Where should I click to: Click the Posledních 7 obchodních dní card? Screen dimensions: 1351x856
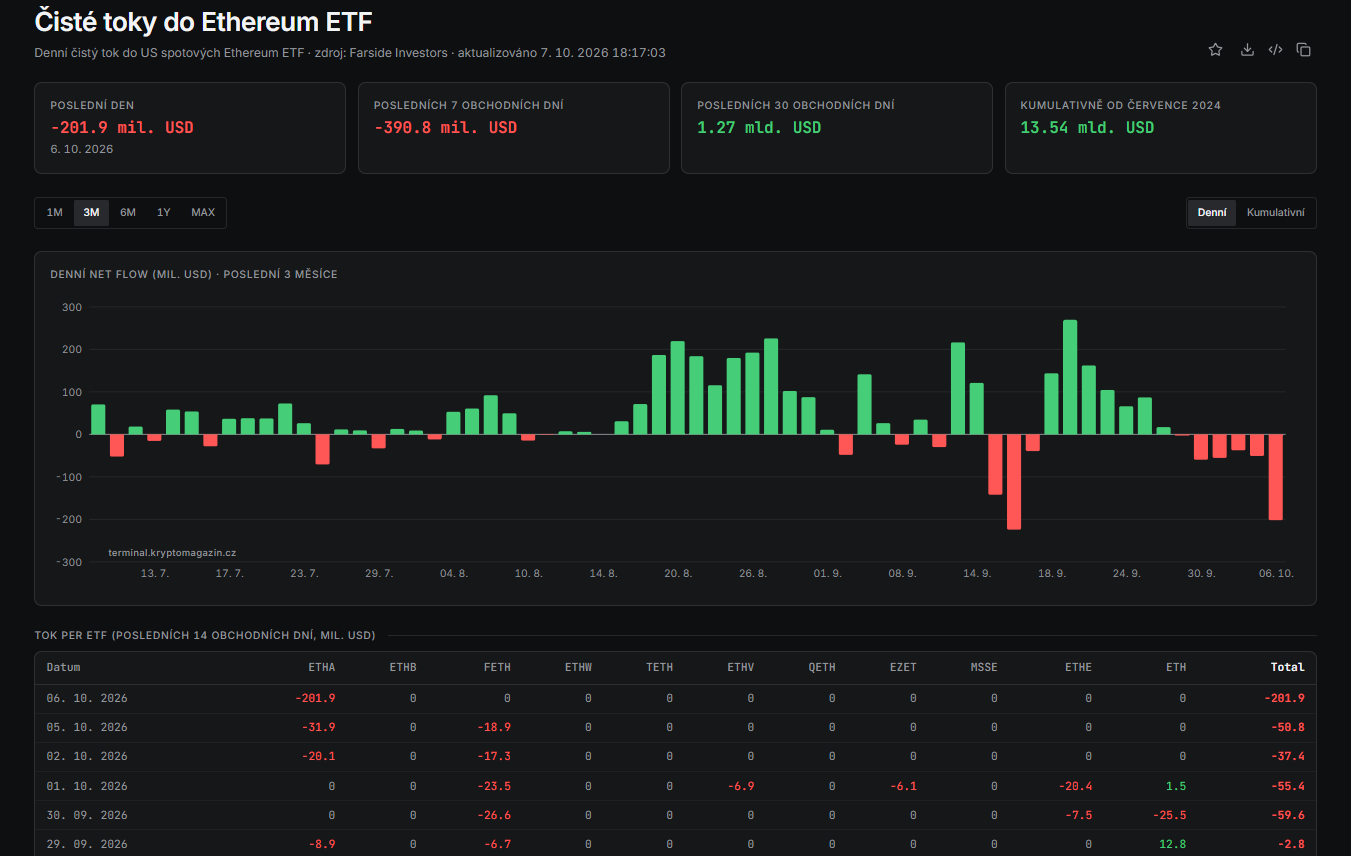point(513,128)
